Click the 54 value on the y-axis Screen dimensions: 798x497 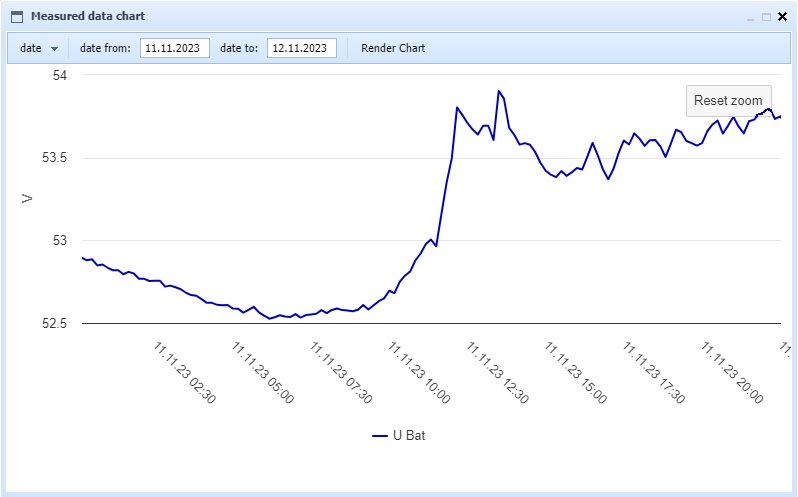tap(60, 75)
